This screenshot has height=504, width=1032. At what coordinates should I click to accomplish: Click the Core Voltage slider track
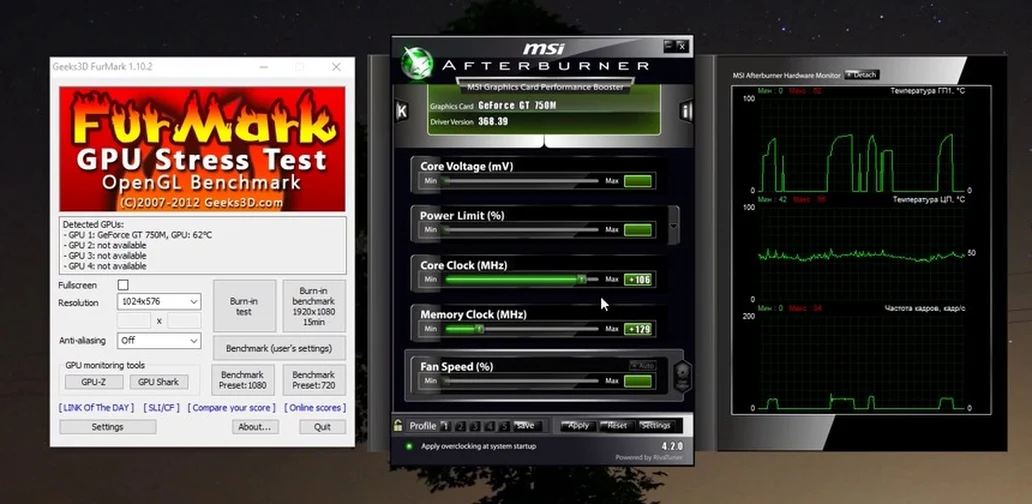(521, 180)
